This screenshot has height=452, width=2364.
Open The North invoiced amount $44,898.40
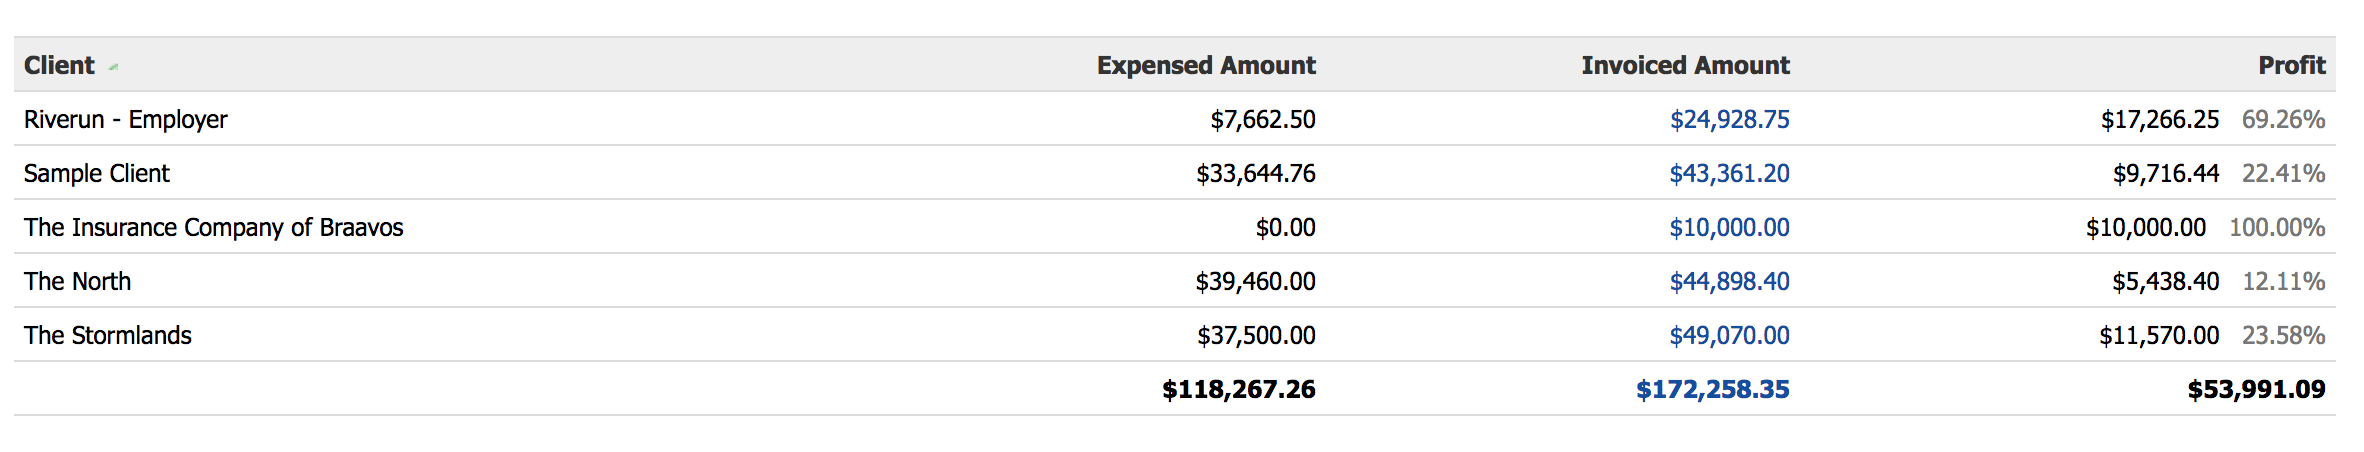pos(1729,281)
